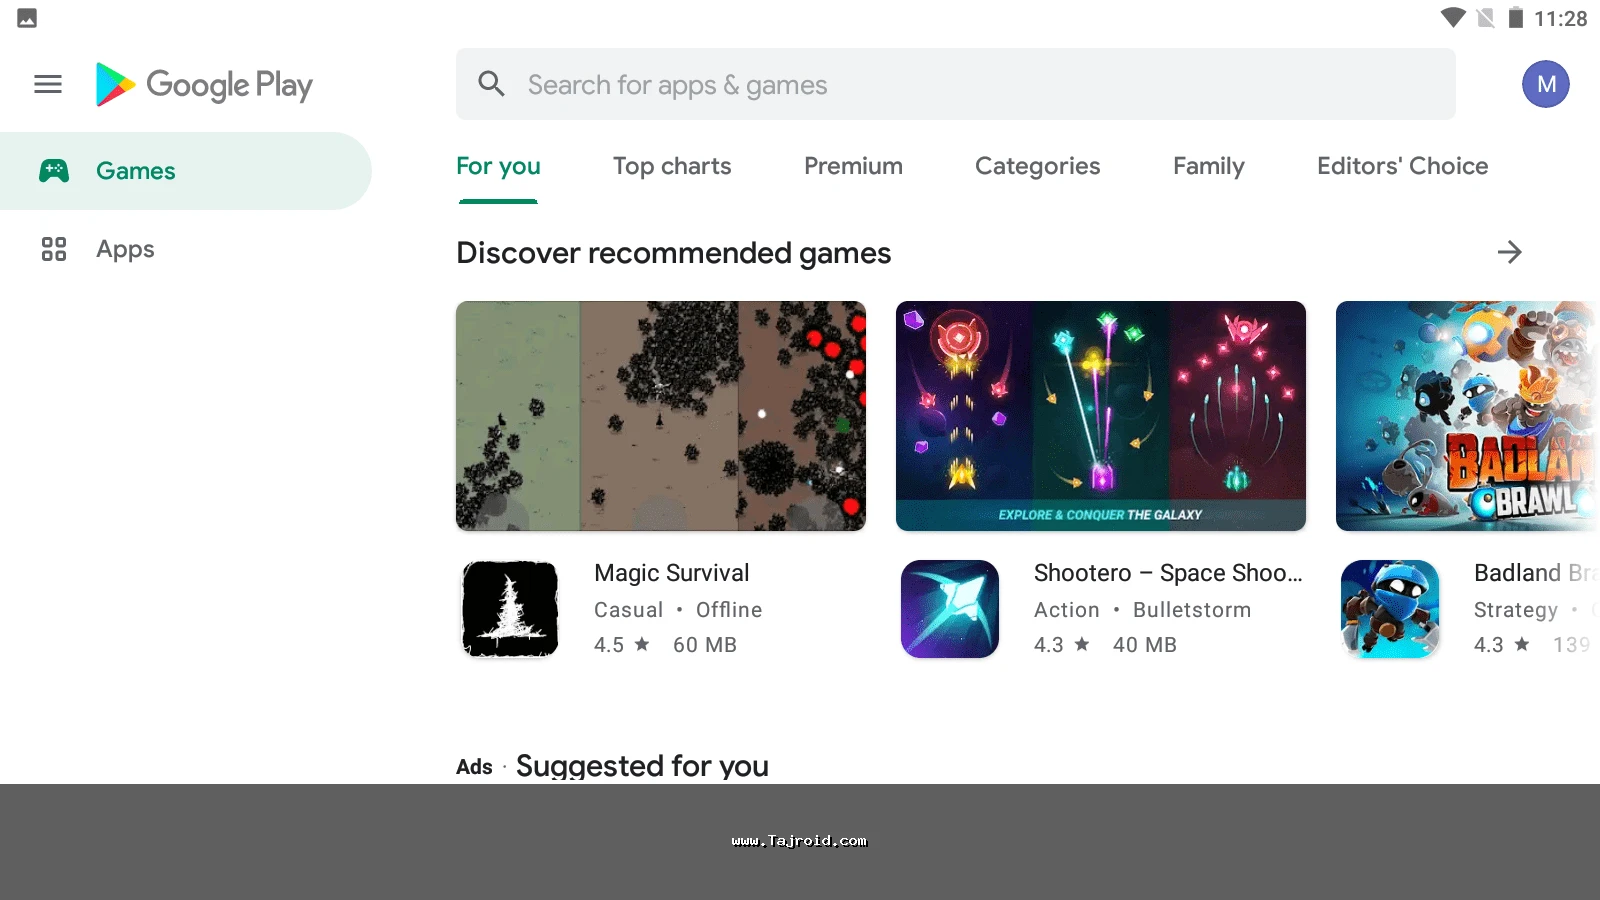
Task: Expand Discover recommended games with arrow
Action: click(x=1509, y=252)
